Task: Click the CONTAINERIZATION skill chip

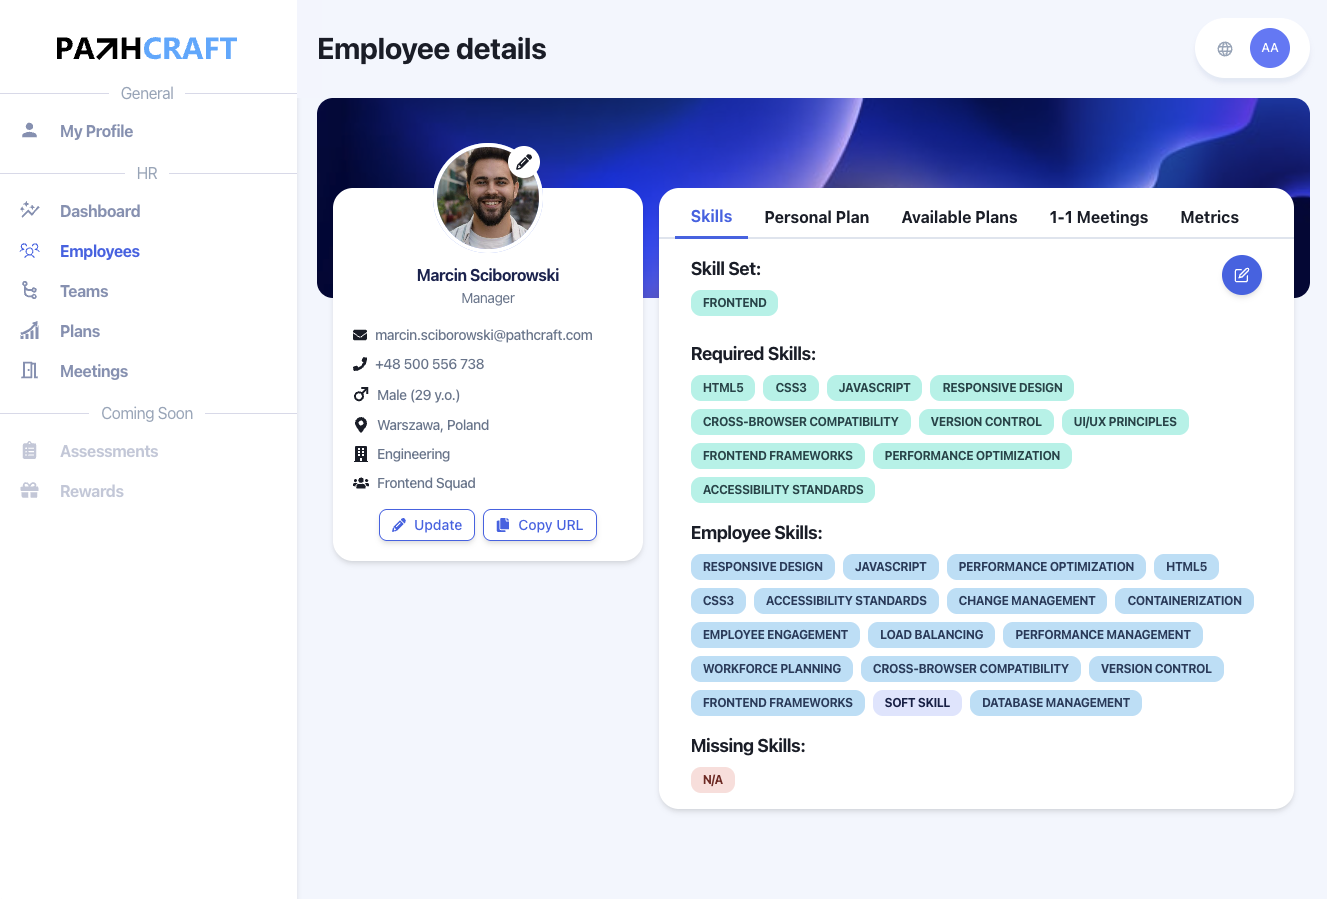Action: click(1184, 601)
